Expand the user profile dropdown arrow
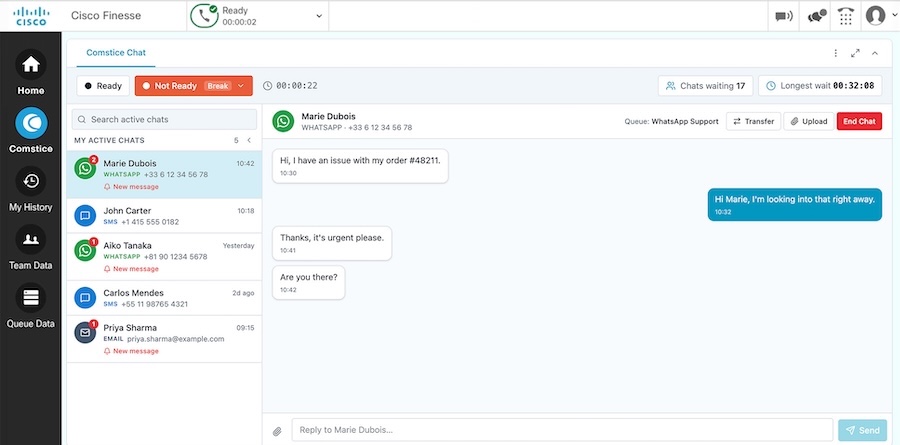This screenshot has height=445, width=900. tap(894, 16)
